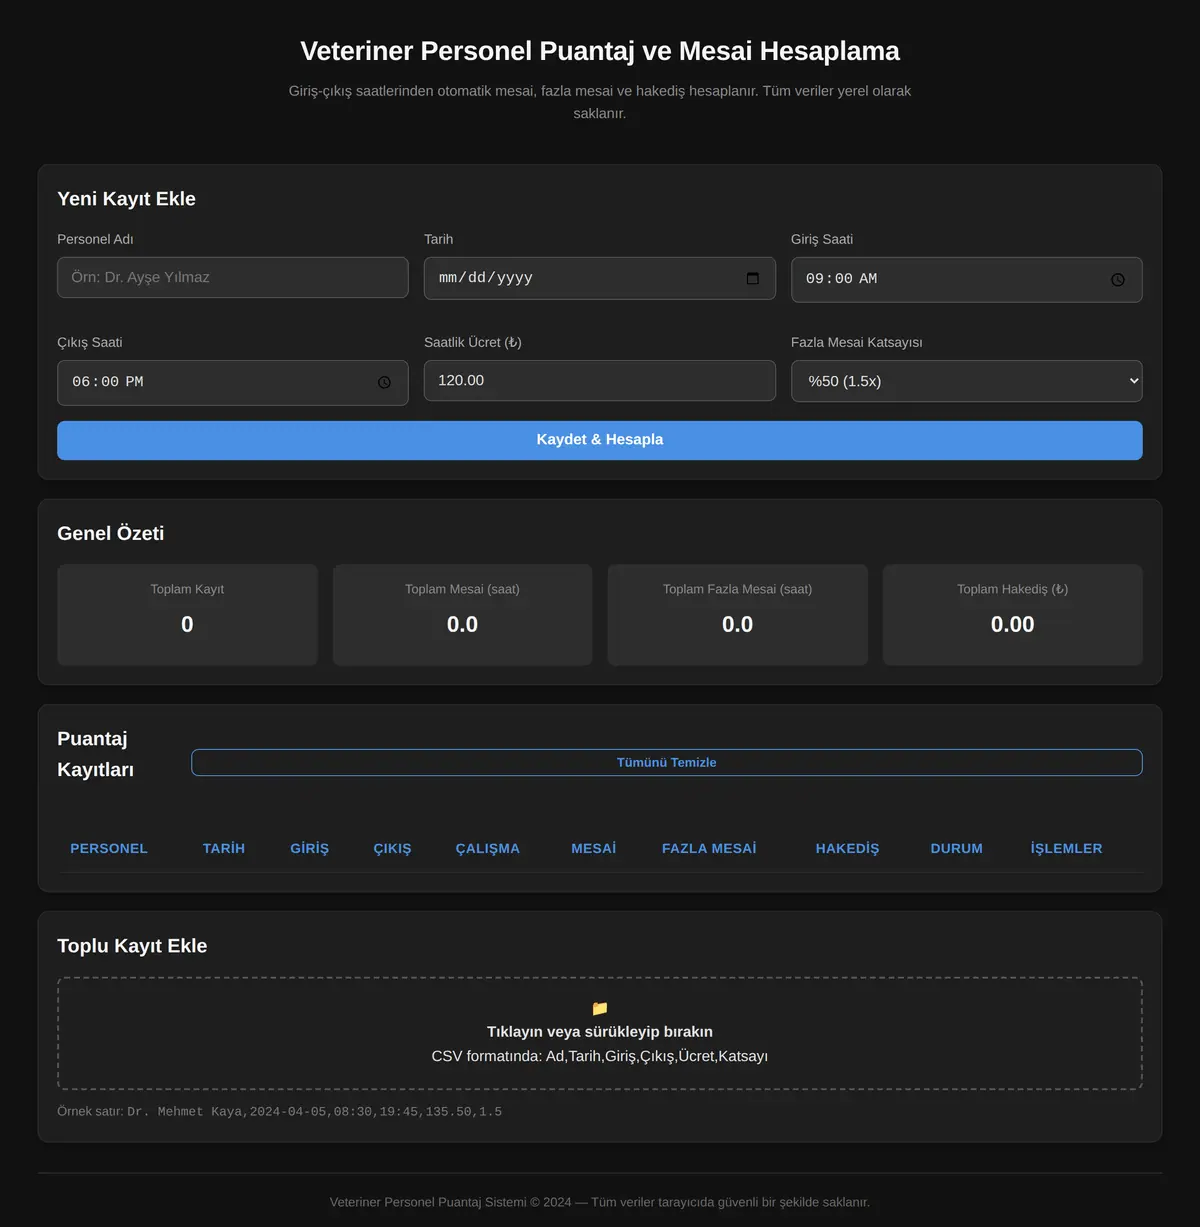Open the clock picker for Giriş Saati
The image size is (1200, 1227).
coord(1118,280)
